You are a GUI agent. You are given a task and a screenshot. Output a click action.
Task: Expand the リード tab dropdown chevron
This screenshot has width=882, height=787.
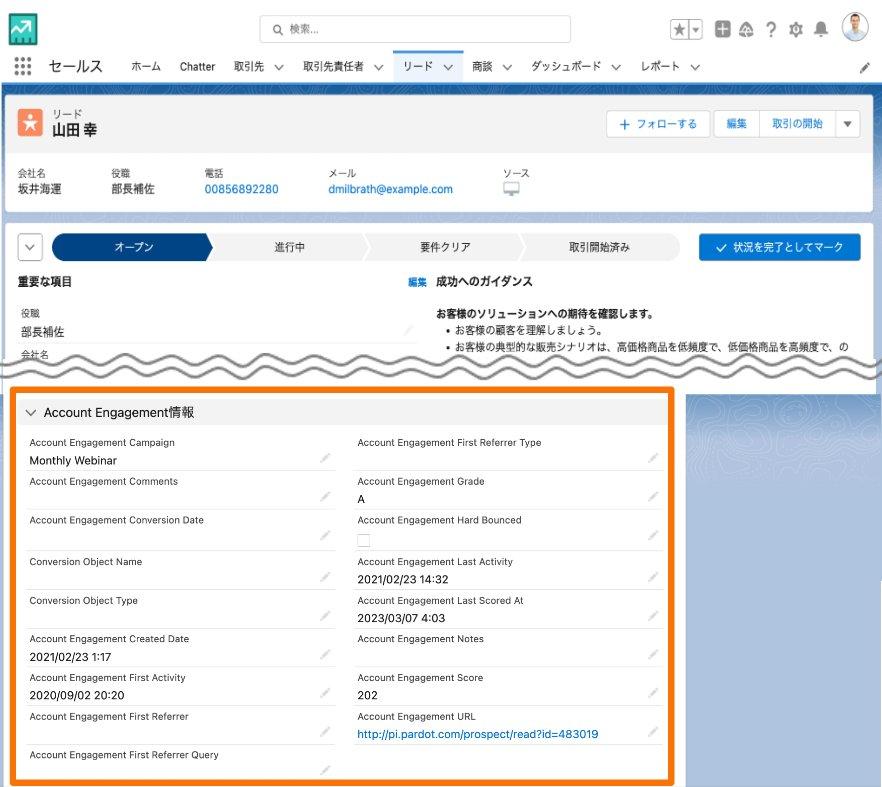(448, 68)
